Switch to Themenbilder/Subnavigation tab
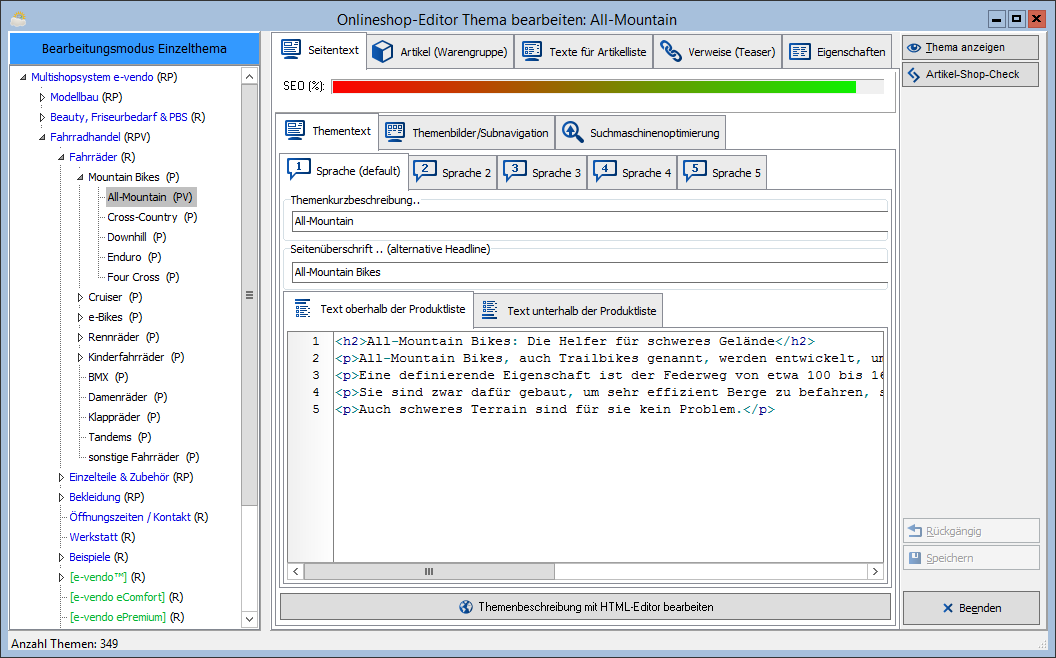 point(467,133)
